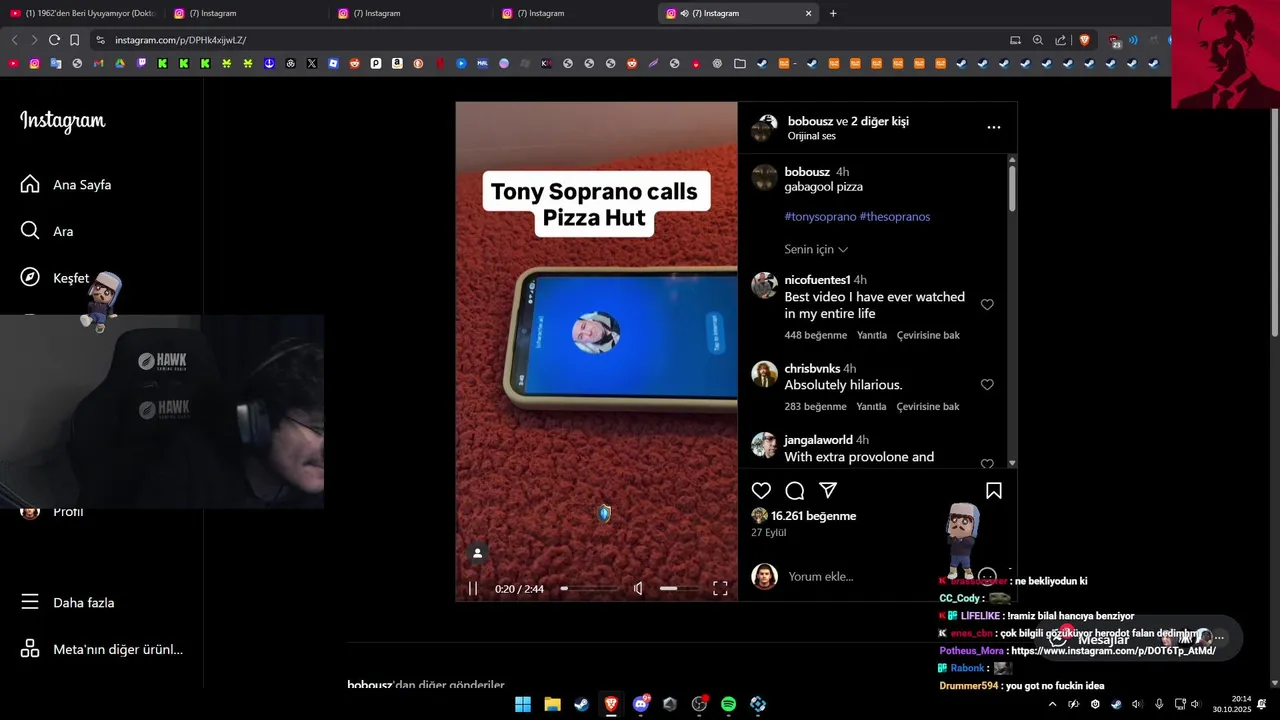
Task: Open instagram link in Potheus_Mora chat message
Action: [x=1113, y=651]
